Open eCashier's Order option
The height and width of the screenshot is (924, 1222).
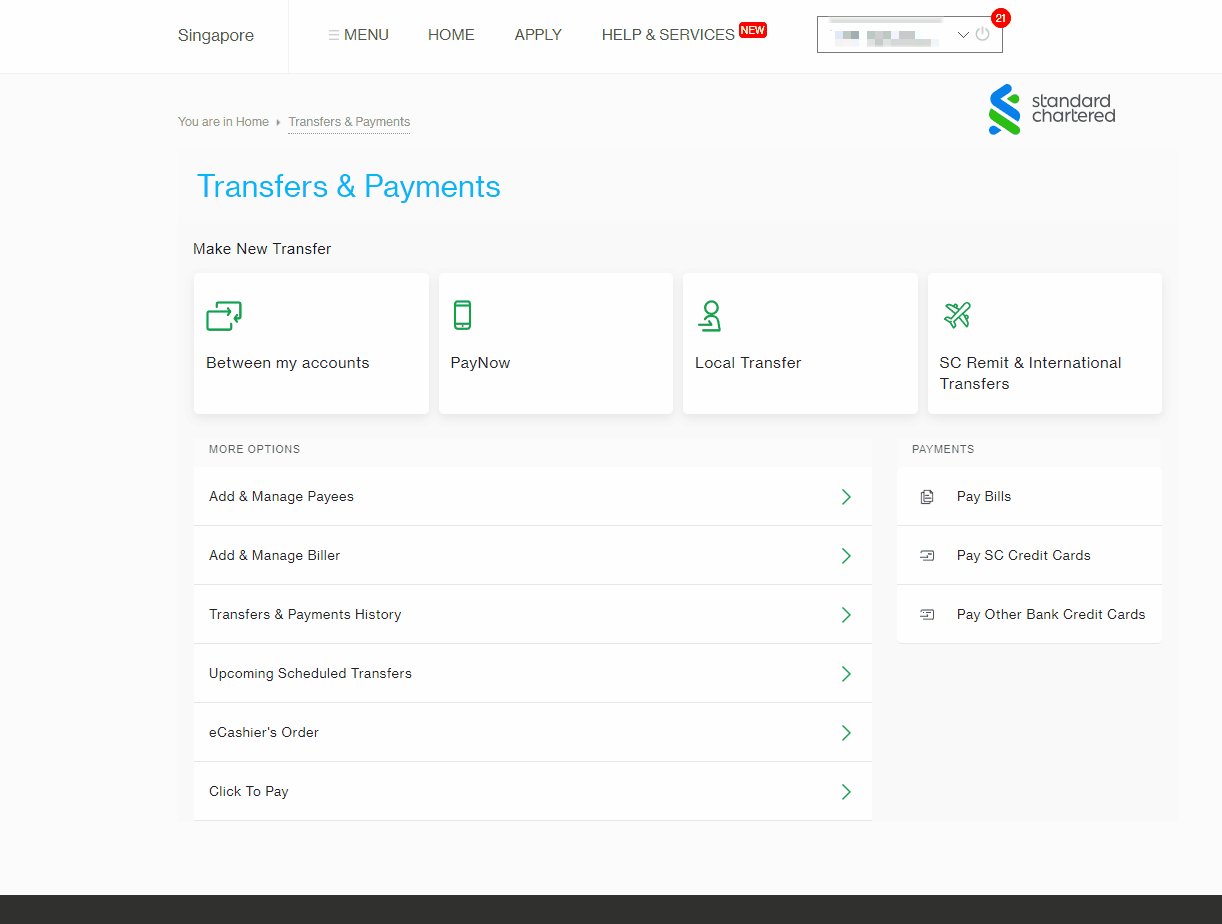tap(533, 733)
